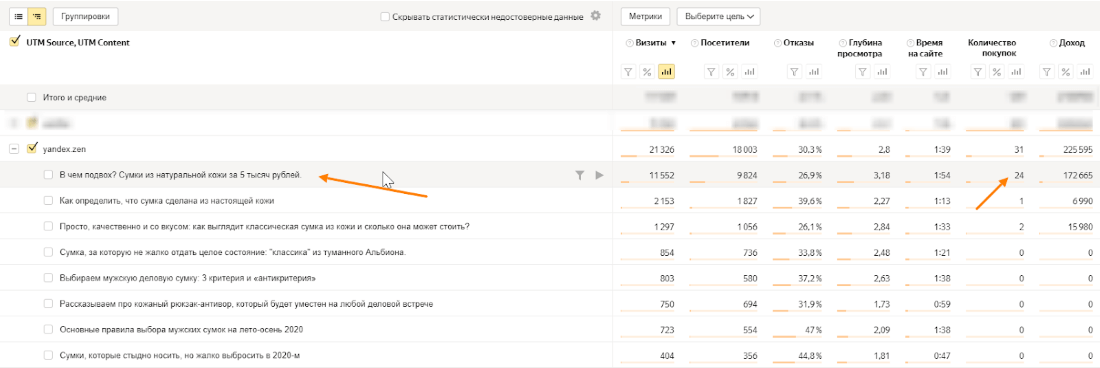Check the Итого и средние checkbox
1100x368 pixels.
pyautogui.click(x=31, y=98)
